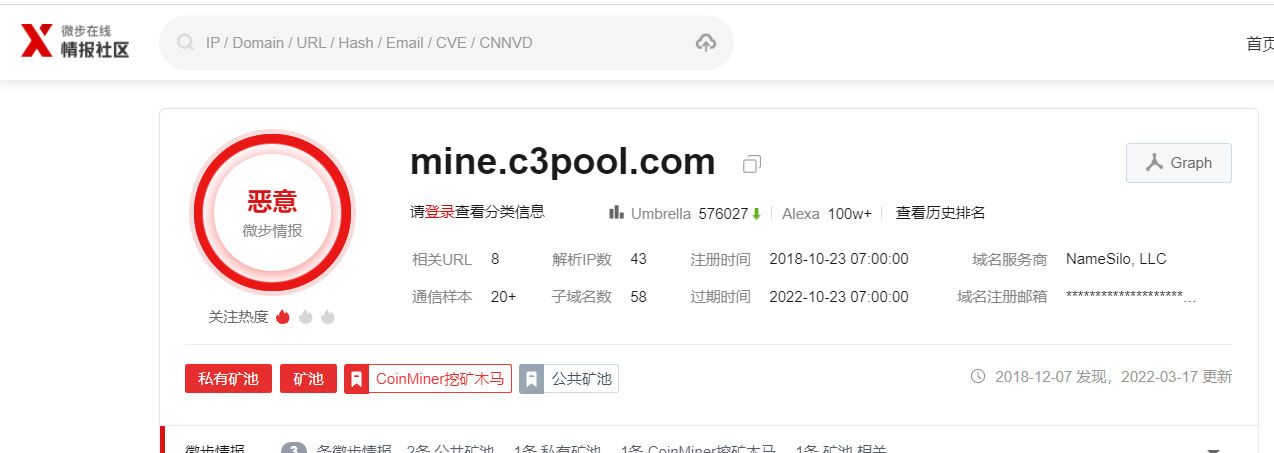Click the search magnifier icon

tap(185, 42)
